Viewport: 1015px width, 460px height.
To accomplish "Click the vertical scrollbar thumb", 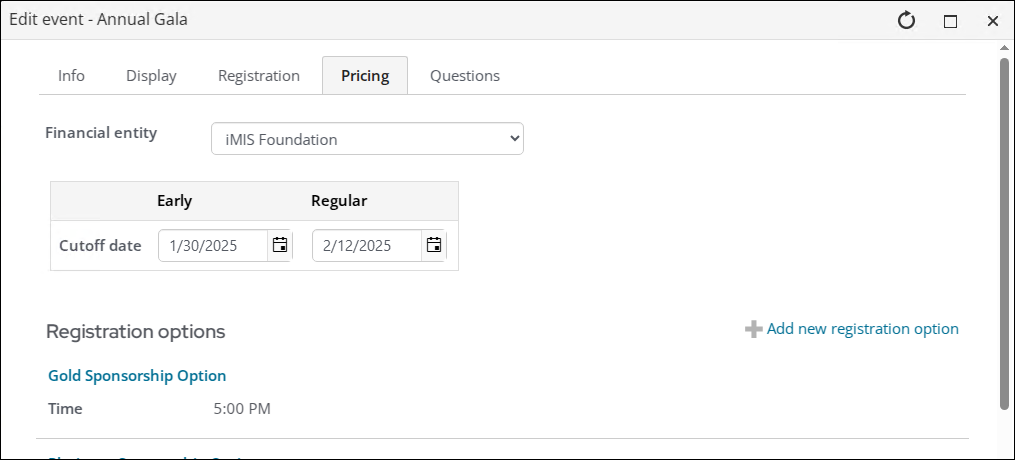I will [x=1004, y=230].
